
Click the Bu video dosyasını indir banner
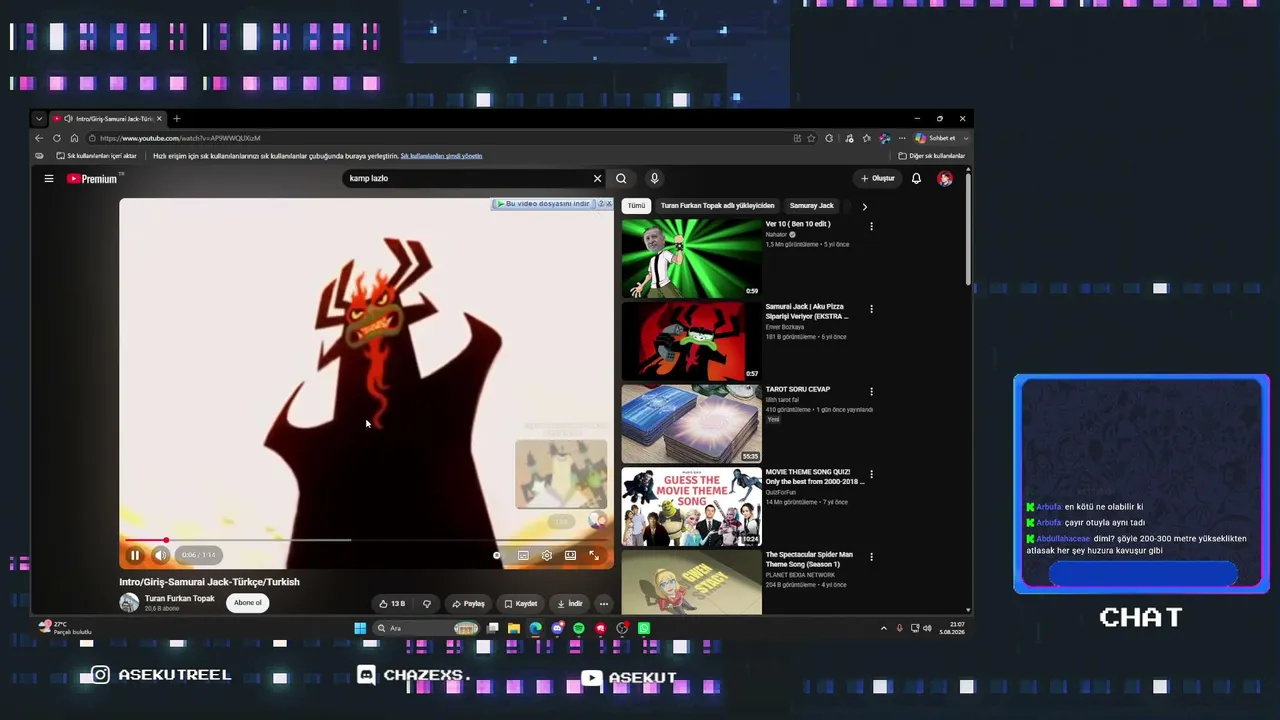click(543, 204)
